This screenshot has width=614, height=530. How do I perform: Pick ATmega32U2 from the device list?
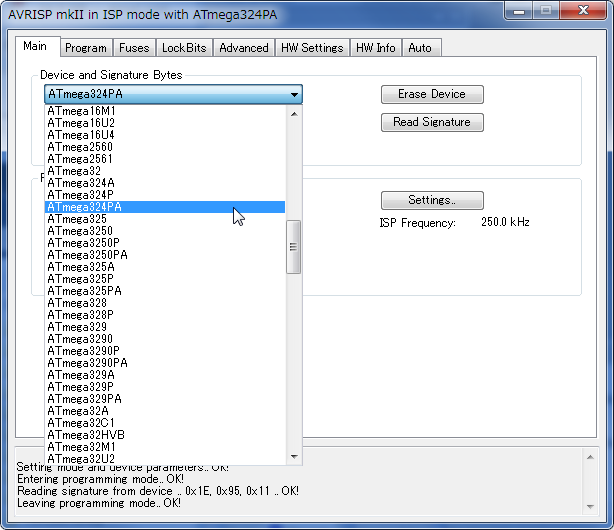165,459
